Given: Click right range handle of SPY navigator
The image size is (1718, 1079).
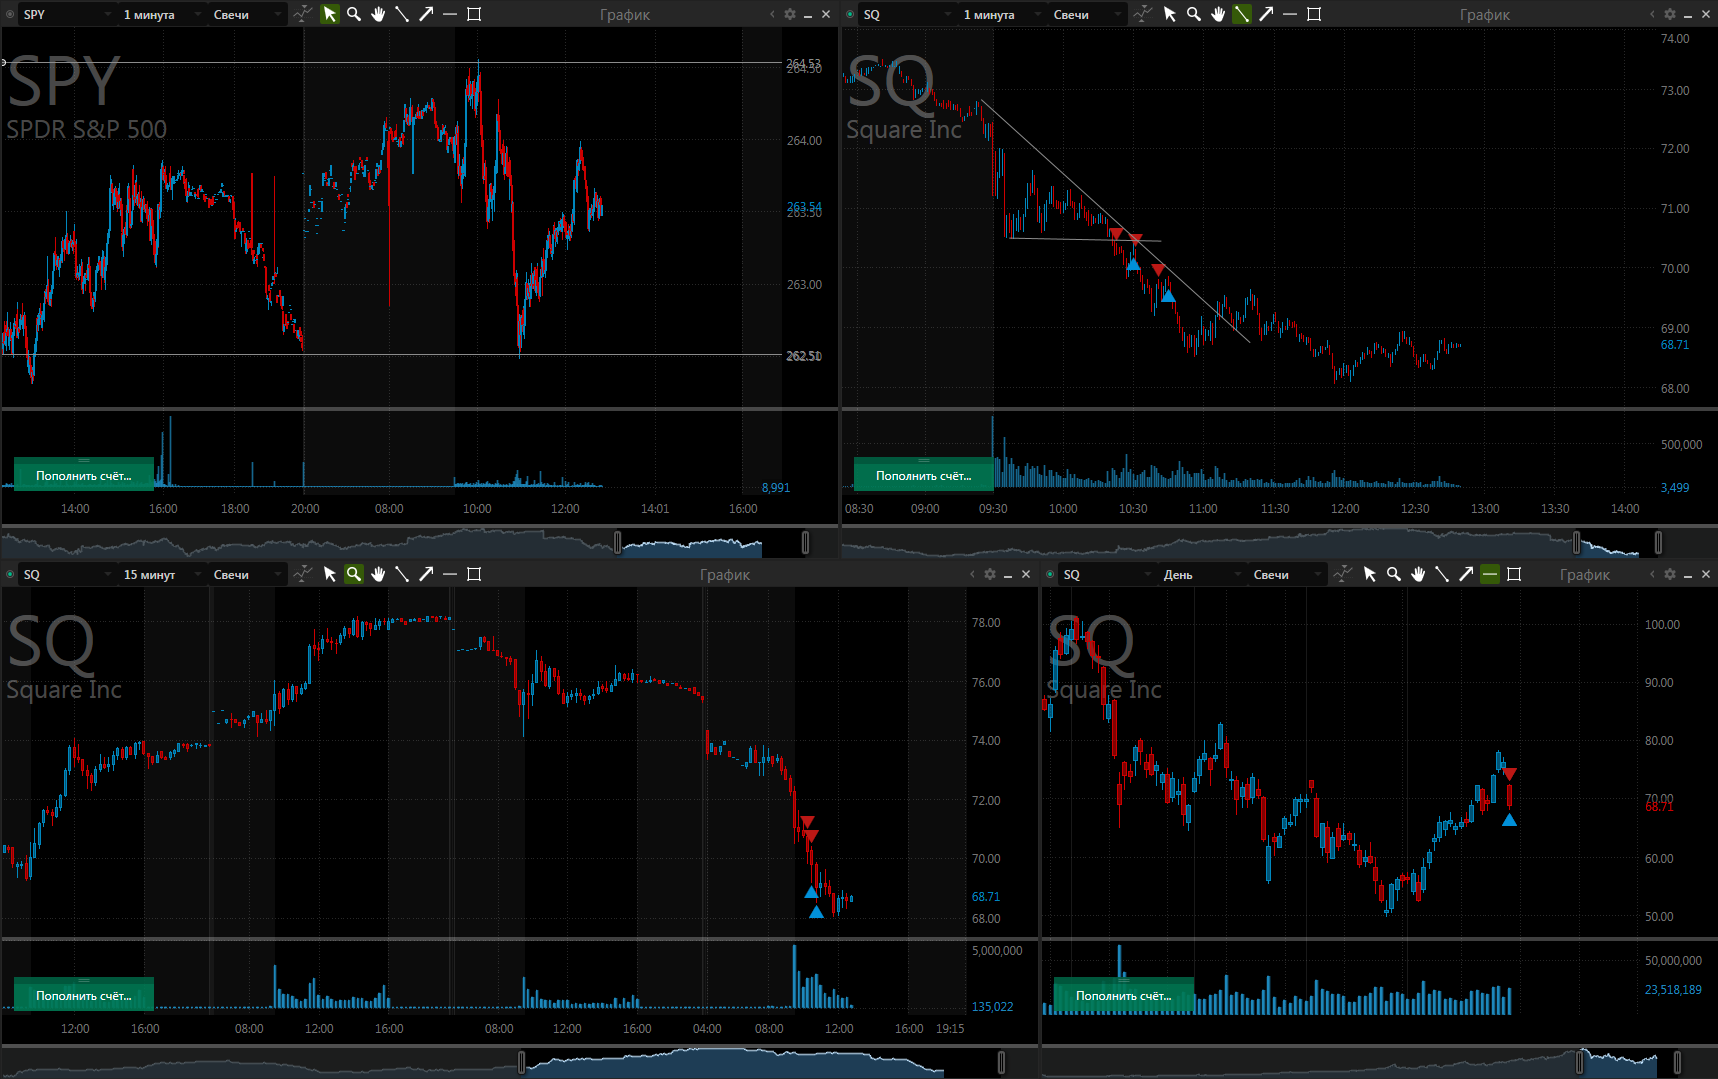Looking at the screenshot, I should tap(805, 542).
